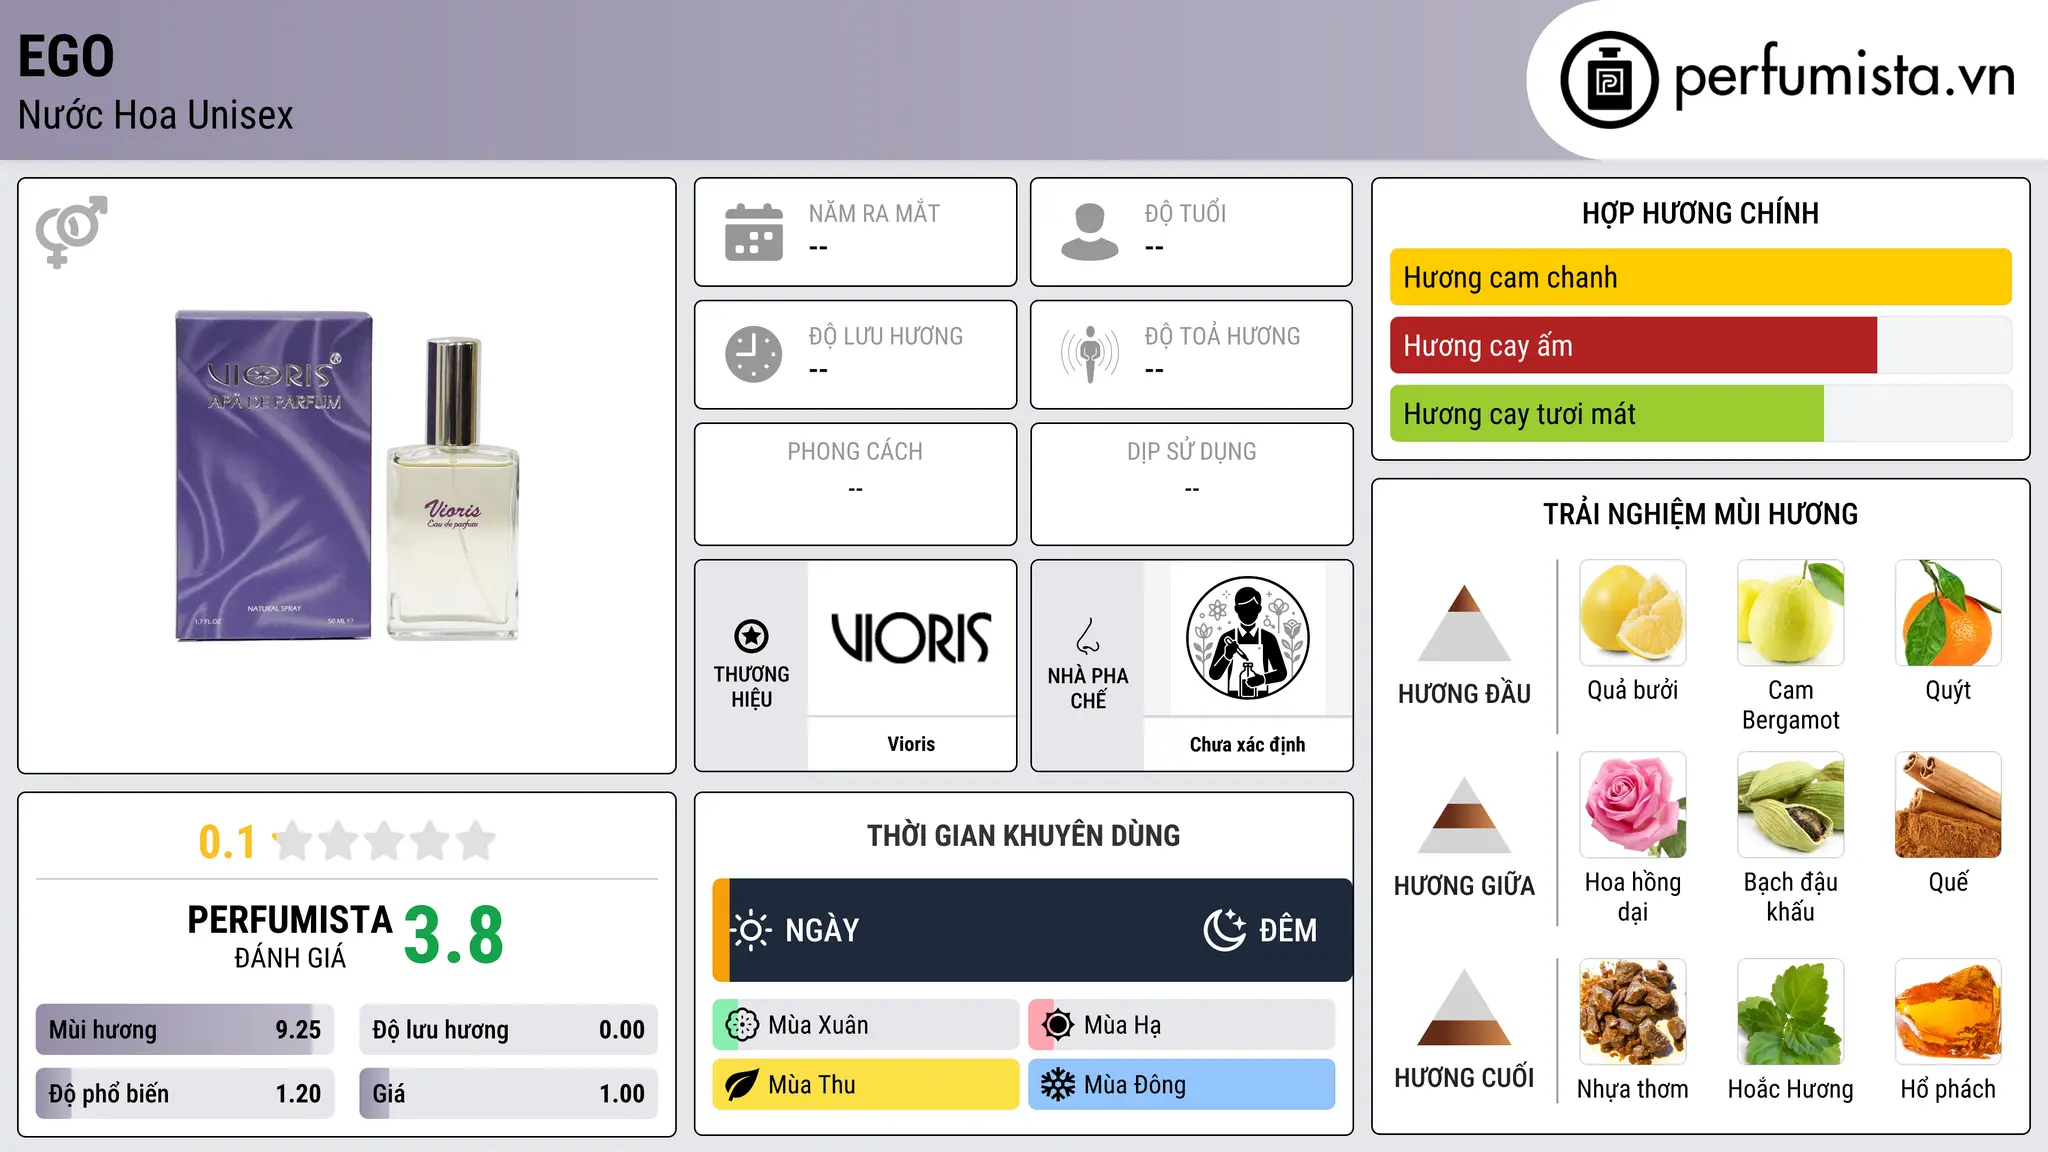Click the Perfumista đánh giá label
The height and width of the screenshot is (1152, 2048).
(290, 936)
